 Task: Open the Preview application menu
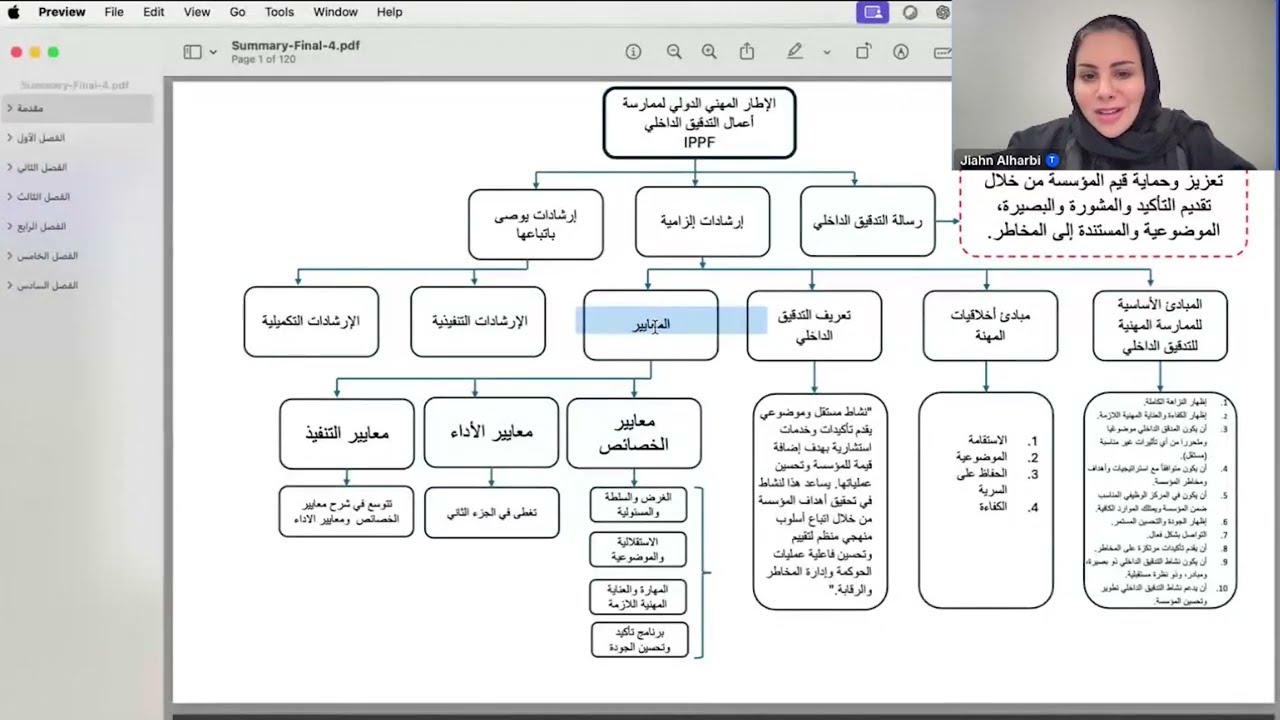pos(62,12)
